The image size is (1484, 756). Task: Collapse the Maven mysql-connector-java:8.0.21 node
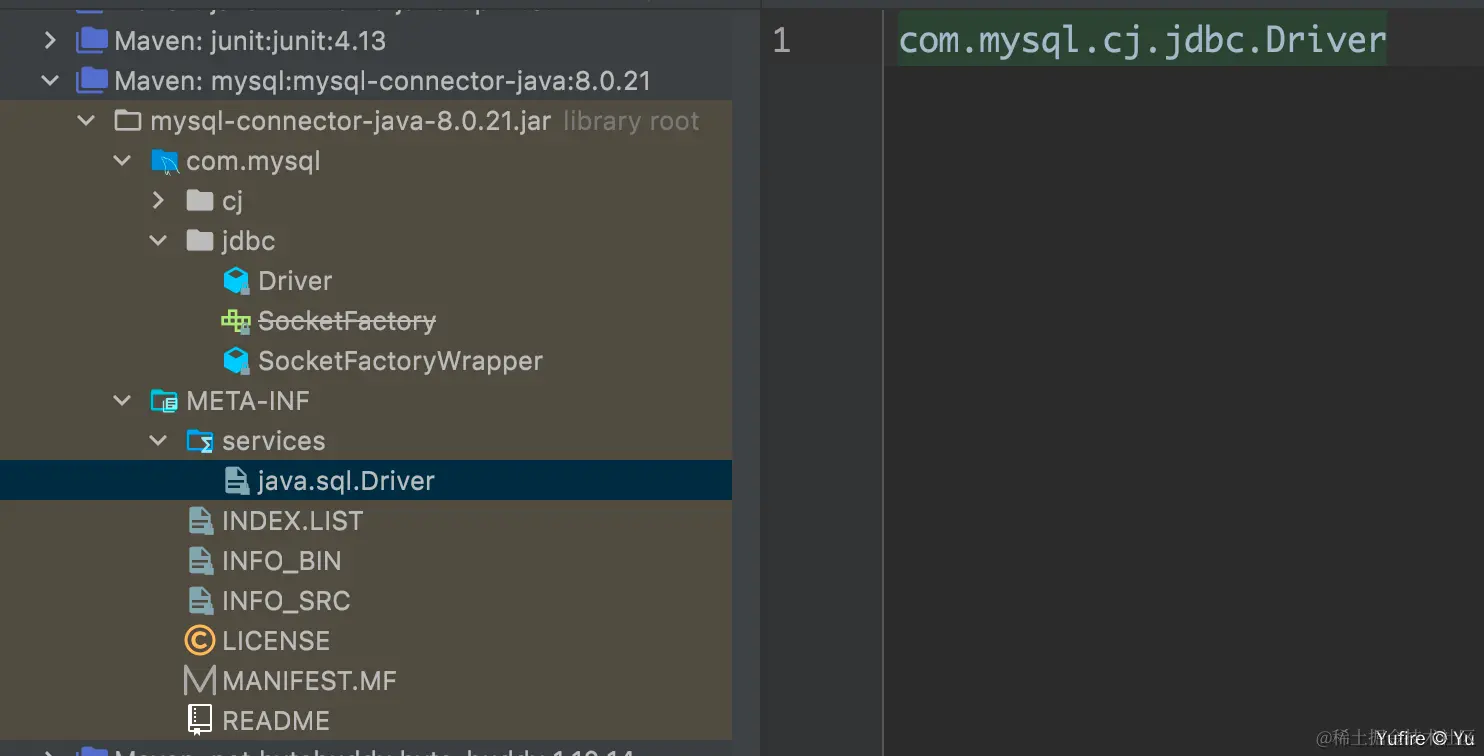click(x=50, y=81)
